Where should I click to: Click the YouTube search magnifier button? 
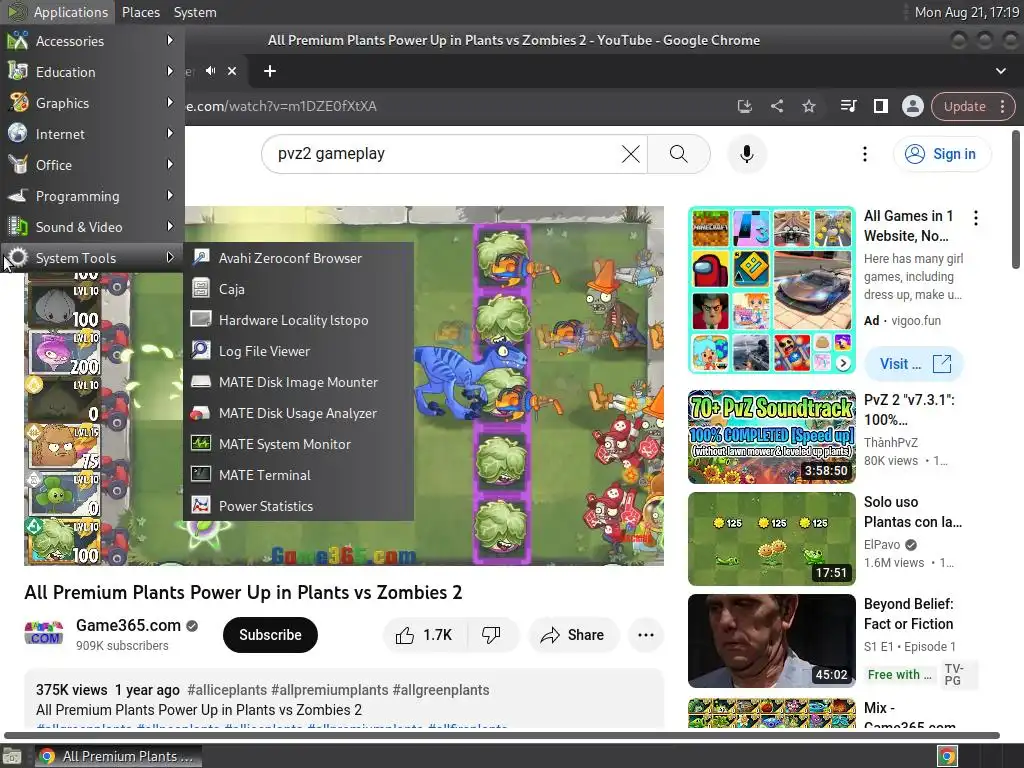[x=679, y=154]
